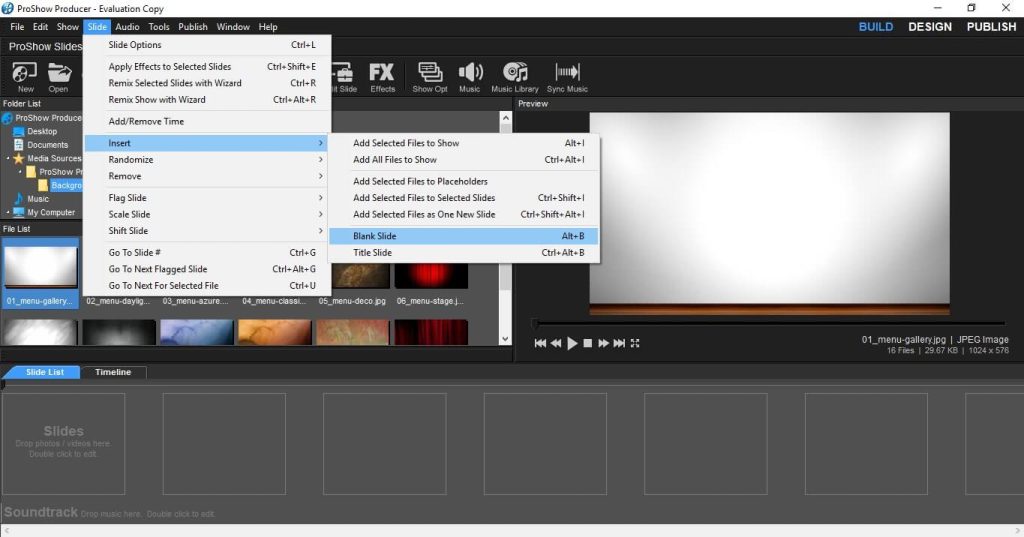
Task: Click the New show toolbar icon
Action: [x=25, y=75]
